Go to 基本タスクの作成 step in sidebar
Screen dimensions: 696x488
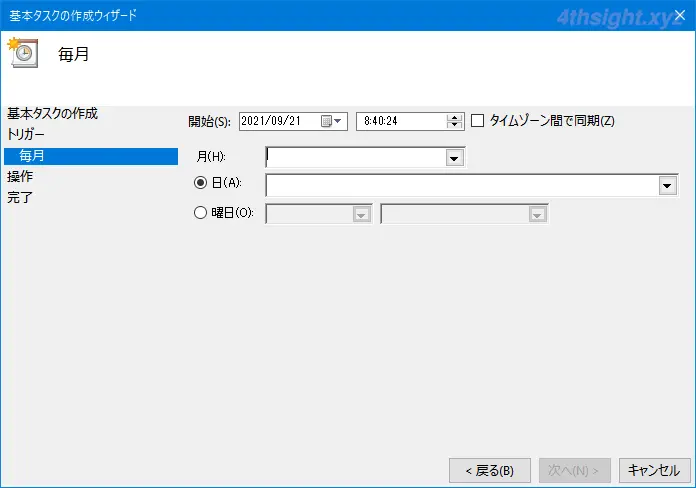point(52,114)
